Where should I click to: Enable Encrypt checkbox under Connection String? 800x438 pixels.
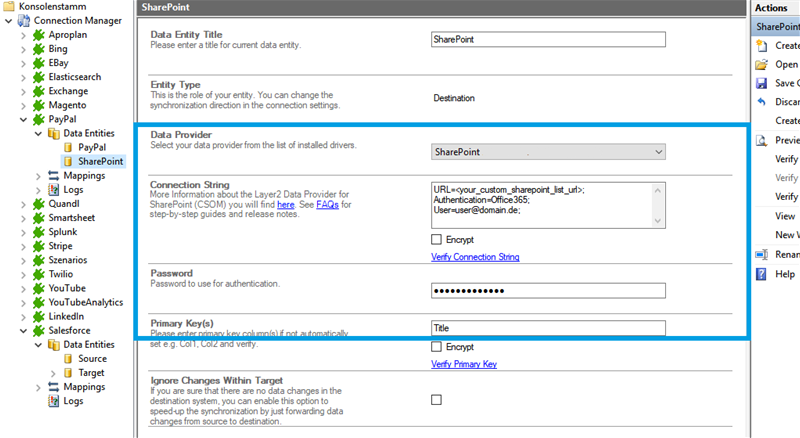coord(436,240)
